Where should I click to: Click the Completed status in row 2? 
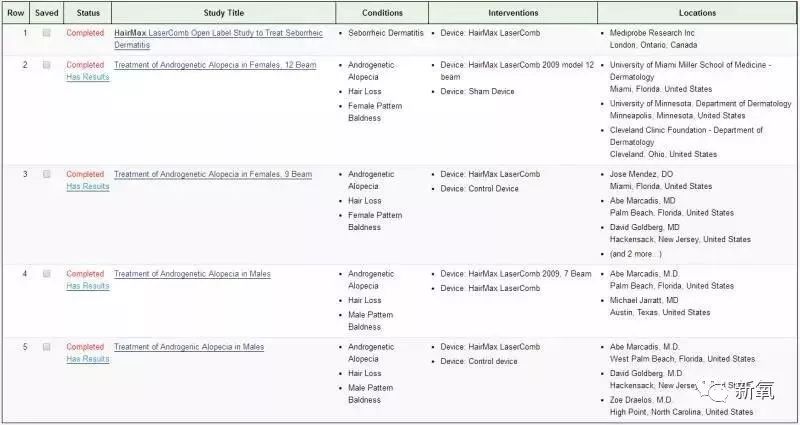pos(85,65)
